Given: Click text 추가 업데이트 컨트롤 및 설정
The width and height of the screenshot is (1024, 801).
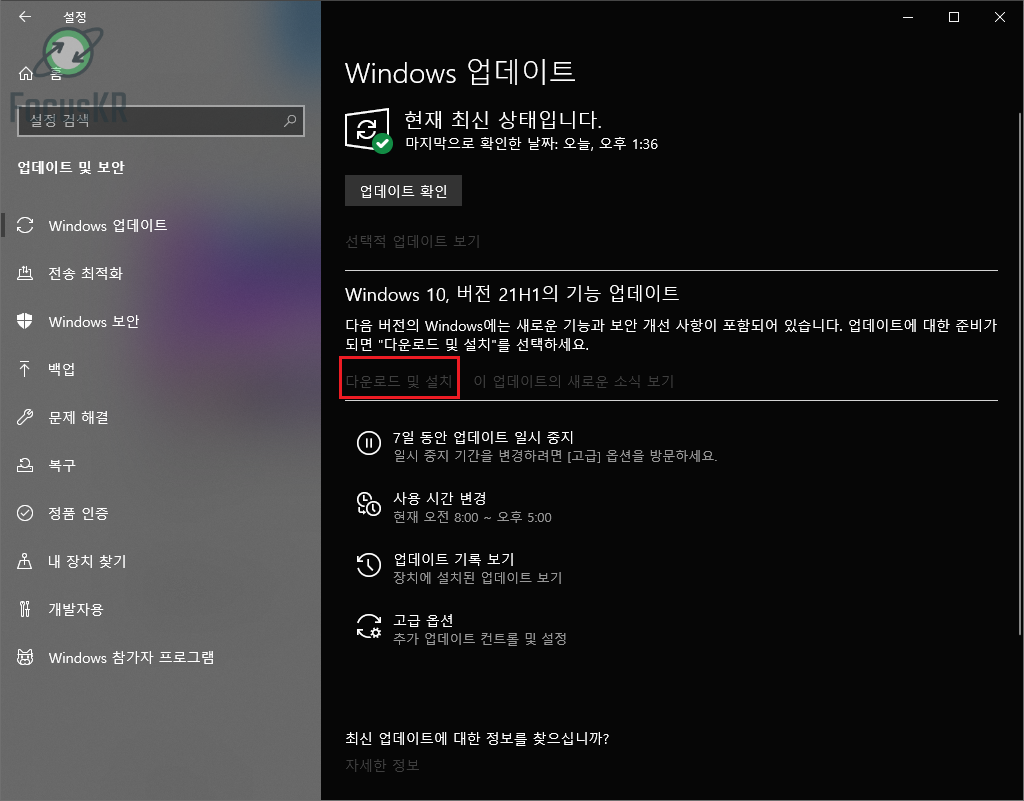Looking at the screenshot, I should pyautogui.click(x=479, y=638).
